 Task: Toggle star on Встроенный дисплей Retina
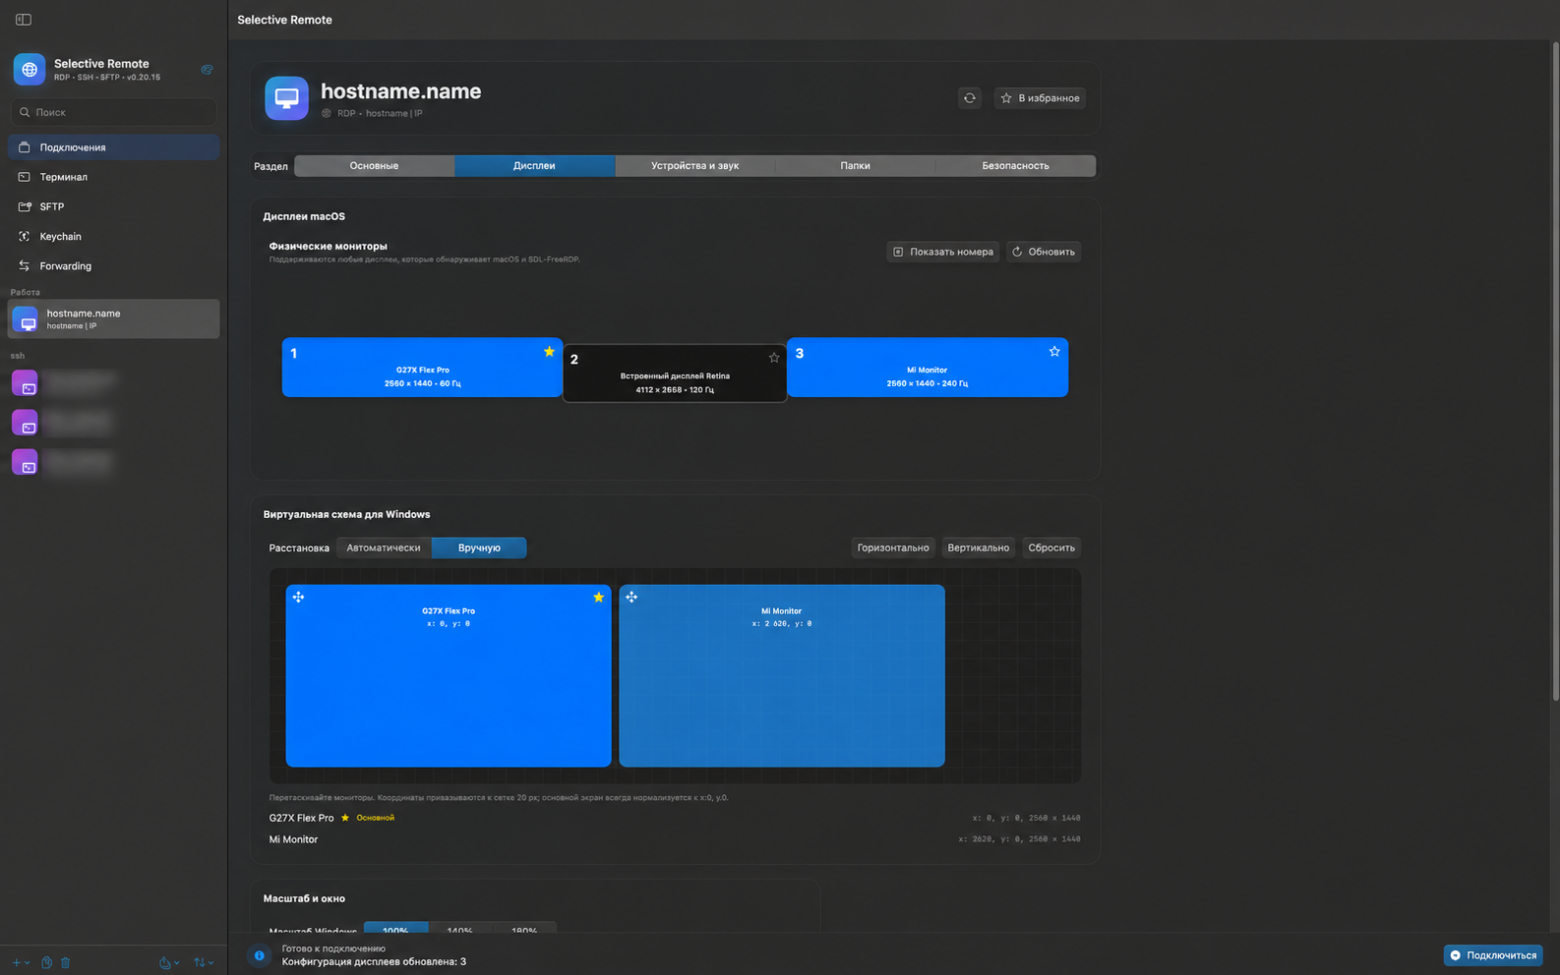(774, 358)
